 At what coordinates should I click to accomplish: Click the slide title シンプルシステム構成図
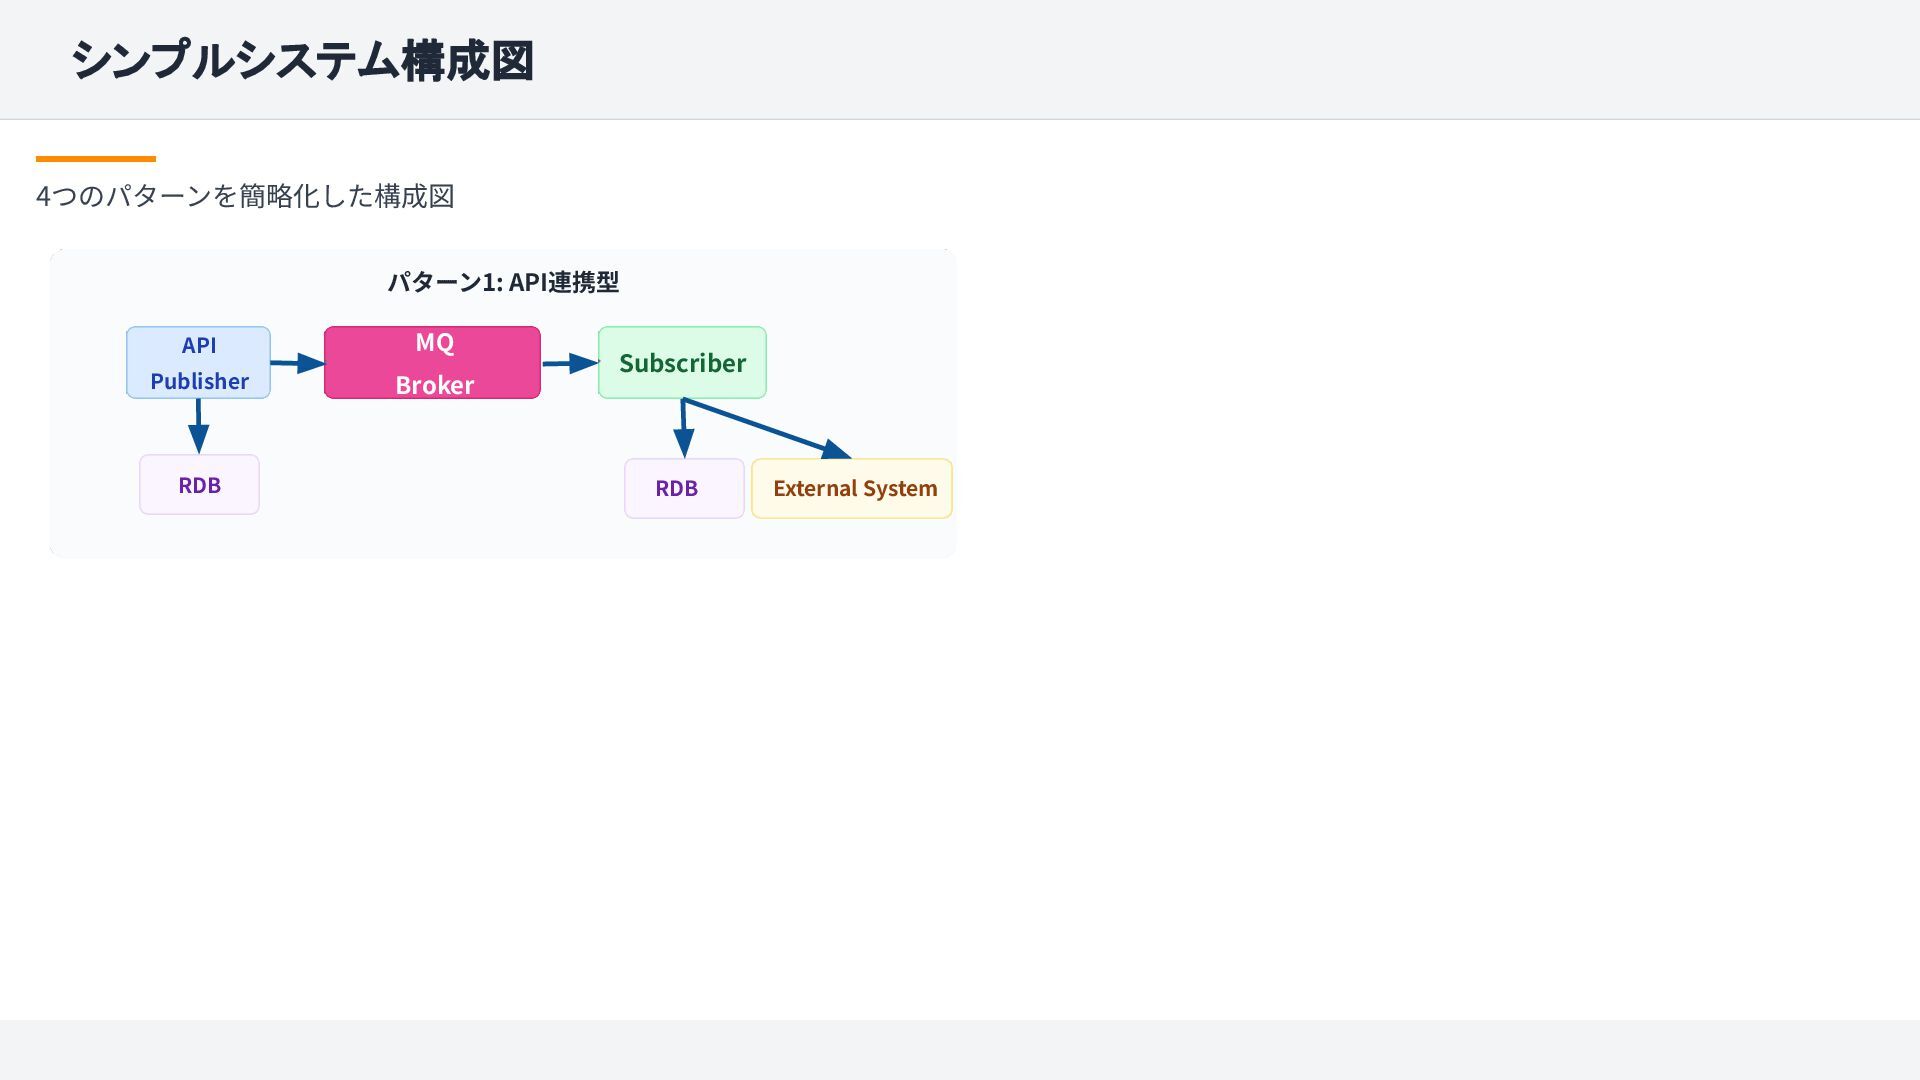(302, 60)
